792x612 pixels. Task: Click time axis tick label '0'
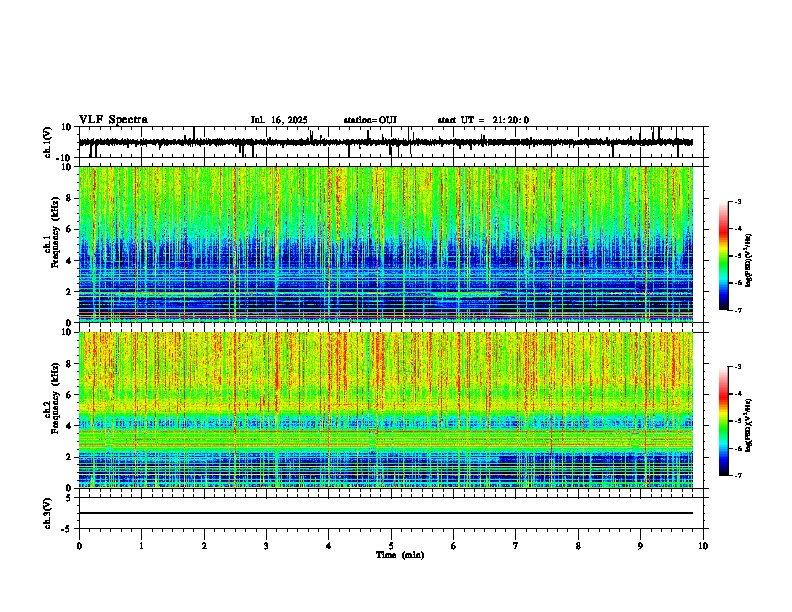79,546
